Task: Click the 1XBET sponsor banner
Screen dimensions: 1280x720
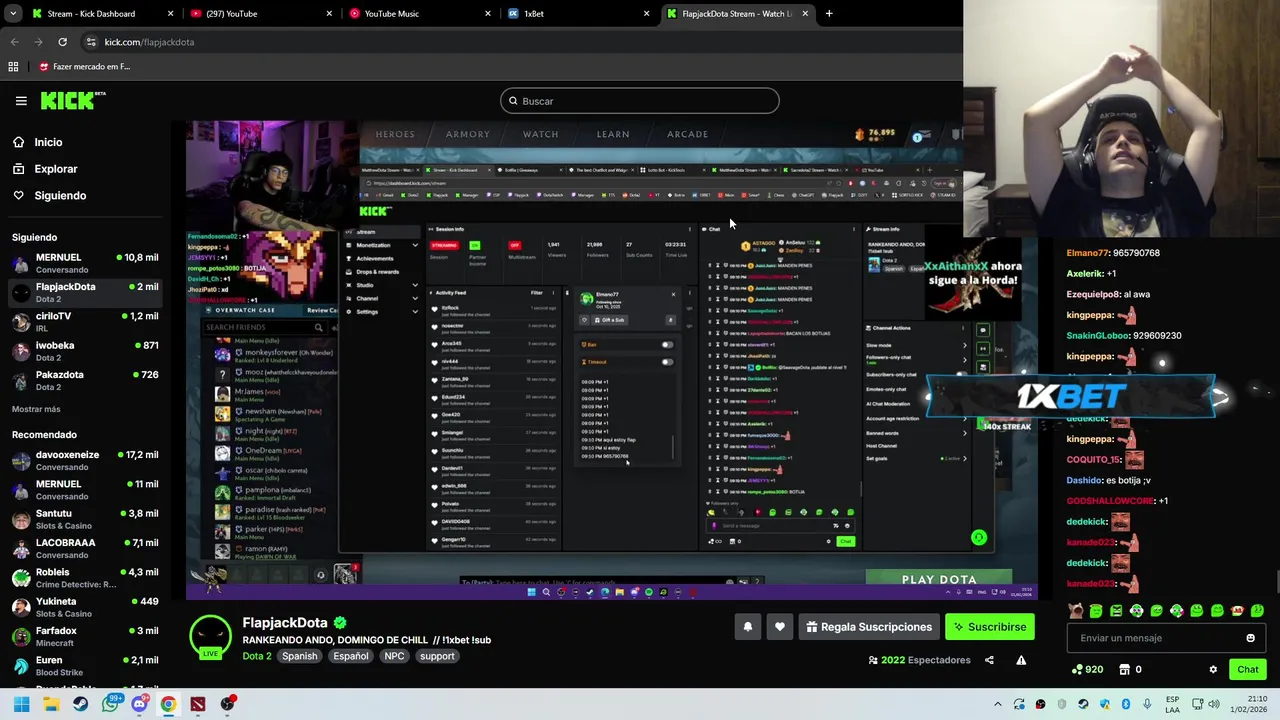Action: click(x=1071, y=397)
